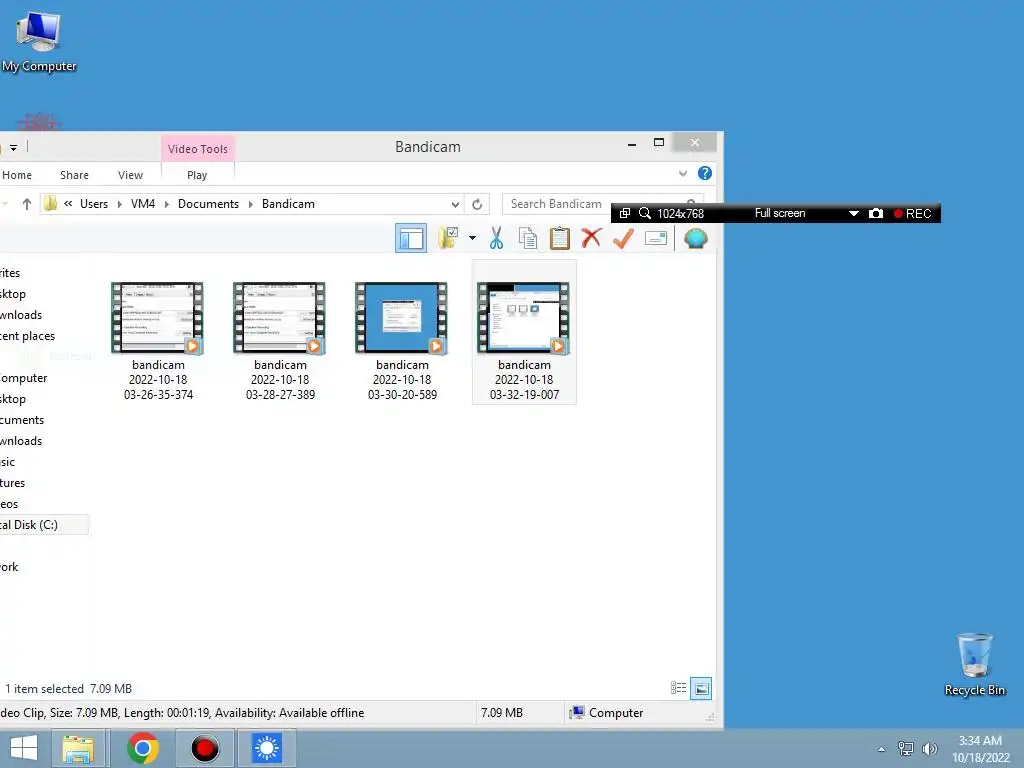Click the Up one level arrow
This screenshot has width=1024, height=768.
click(x=27, y=204)
